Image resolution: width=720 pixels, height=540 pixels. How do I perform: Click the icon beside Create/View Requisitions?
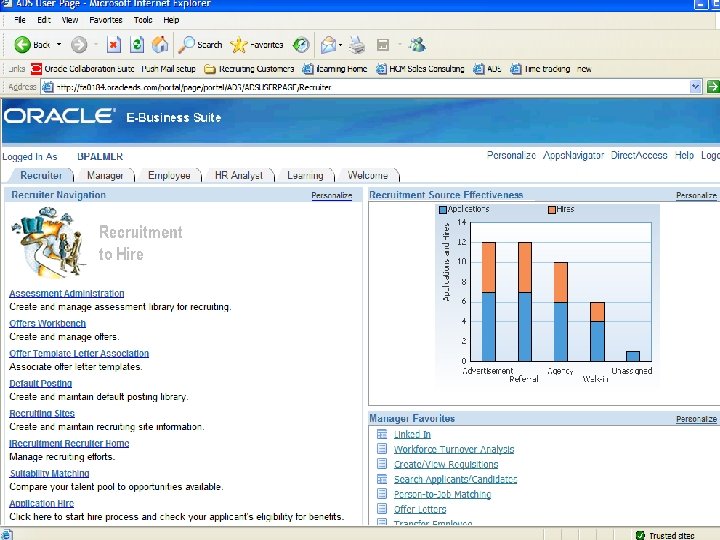point(382,464)
